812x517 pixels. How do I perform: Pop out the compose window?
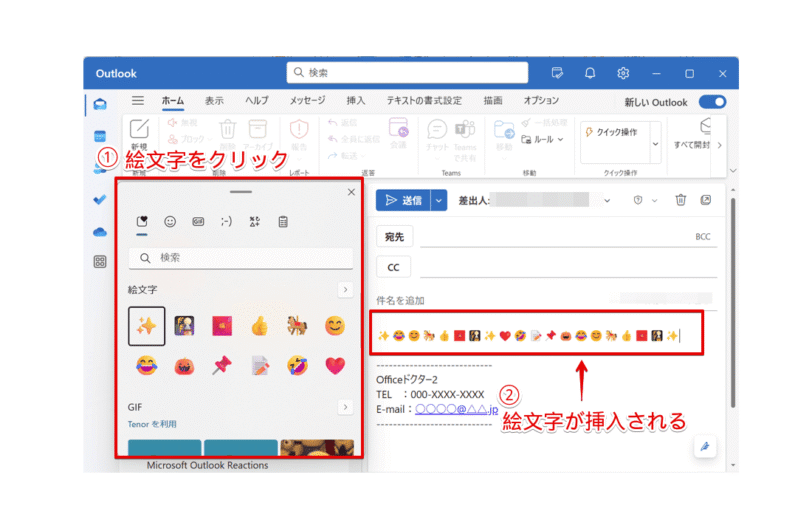click(706, 200)
